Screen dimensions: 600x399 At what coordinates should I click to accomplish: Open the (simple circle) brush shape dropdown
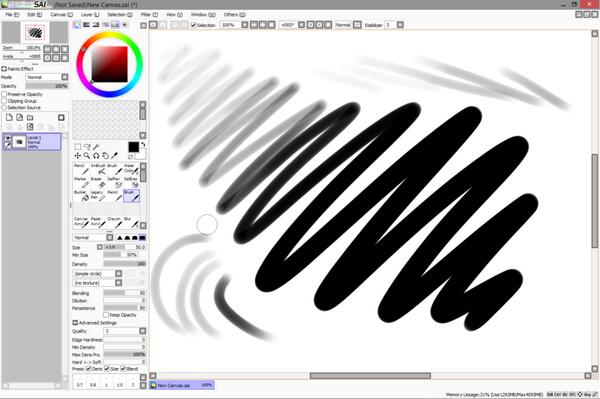tap(97, 274)
